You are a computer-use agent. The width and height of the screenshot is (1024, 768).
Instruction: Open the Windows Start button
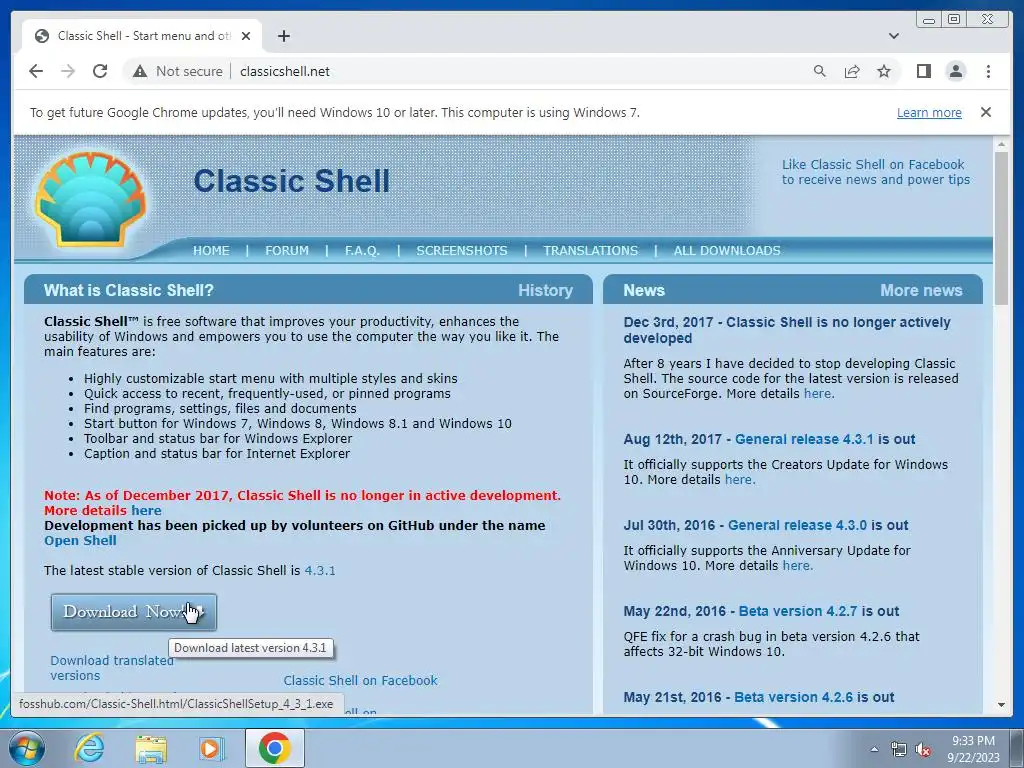coord(26,748)
